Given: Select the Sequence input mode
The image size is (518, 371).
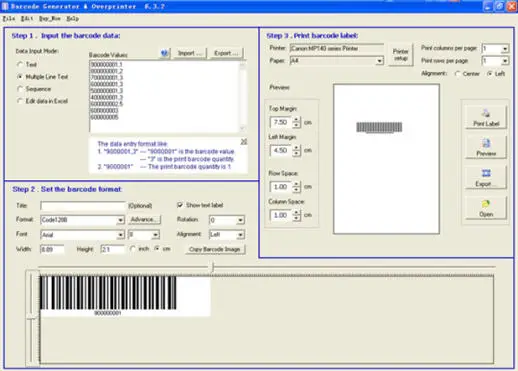Looking at the screenshot, I should pyautogui.click(x=20, y=89).
